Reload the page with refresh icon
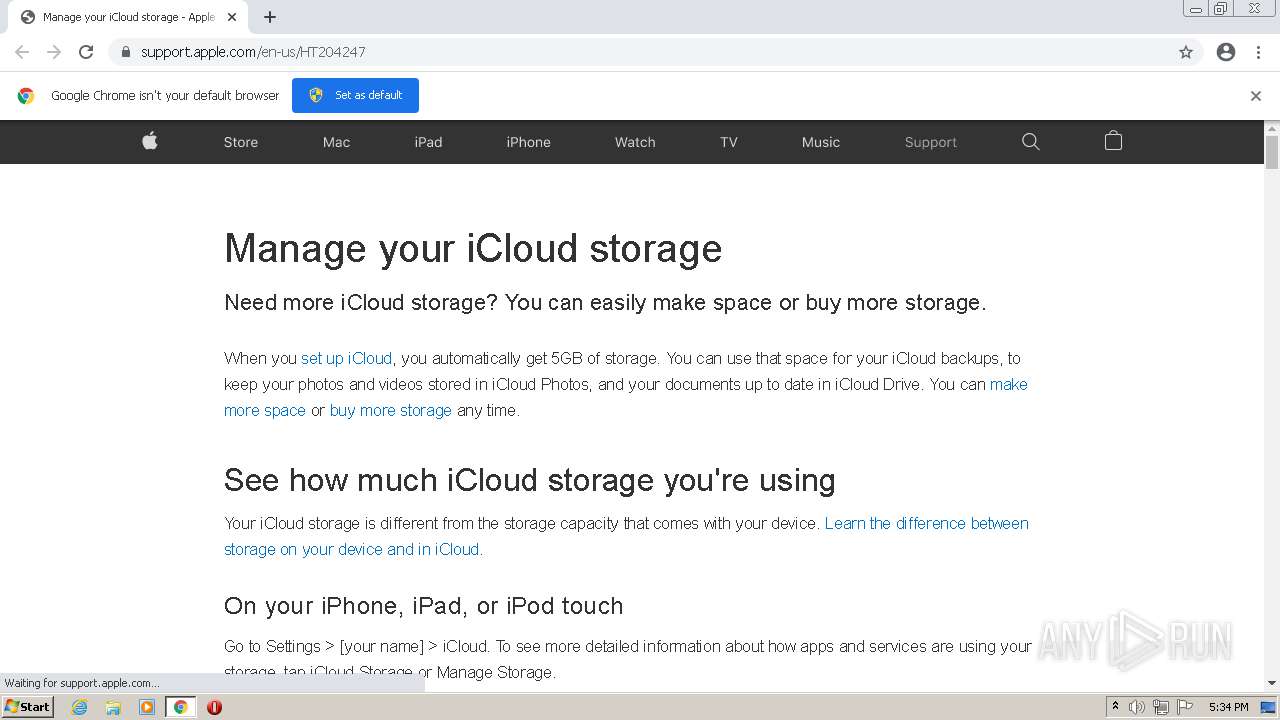Image resolution: width=1280 pixels, height=720 pixels. tap(86, 52)
